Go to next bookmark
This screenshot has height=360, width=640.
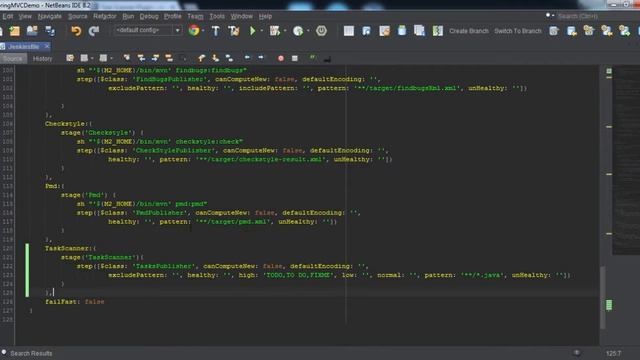(216, 58)
